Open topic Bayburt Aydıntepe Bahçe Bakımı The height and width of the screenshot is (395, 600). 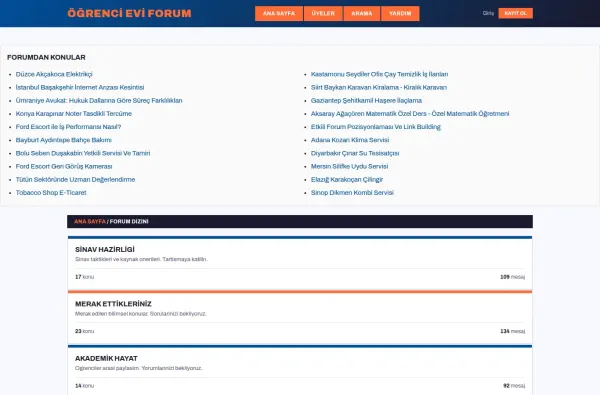click(x=64, y=140)
